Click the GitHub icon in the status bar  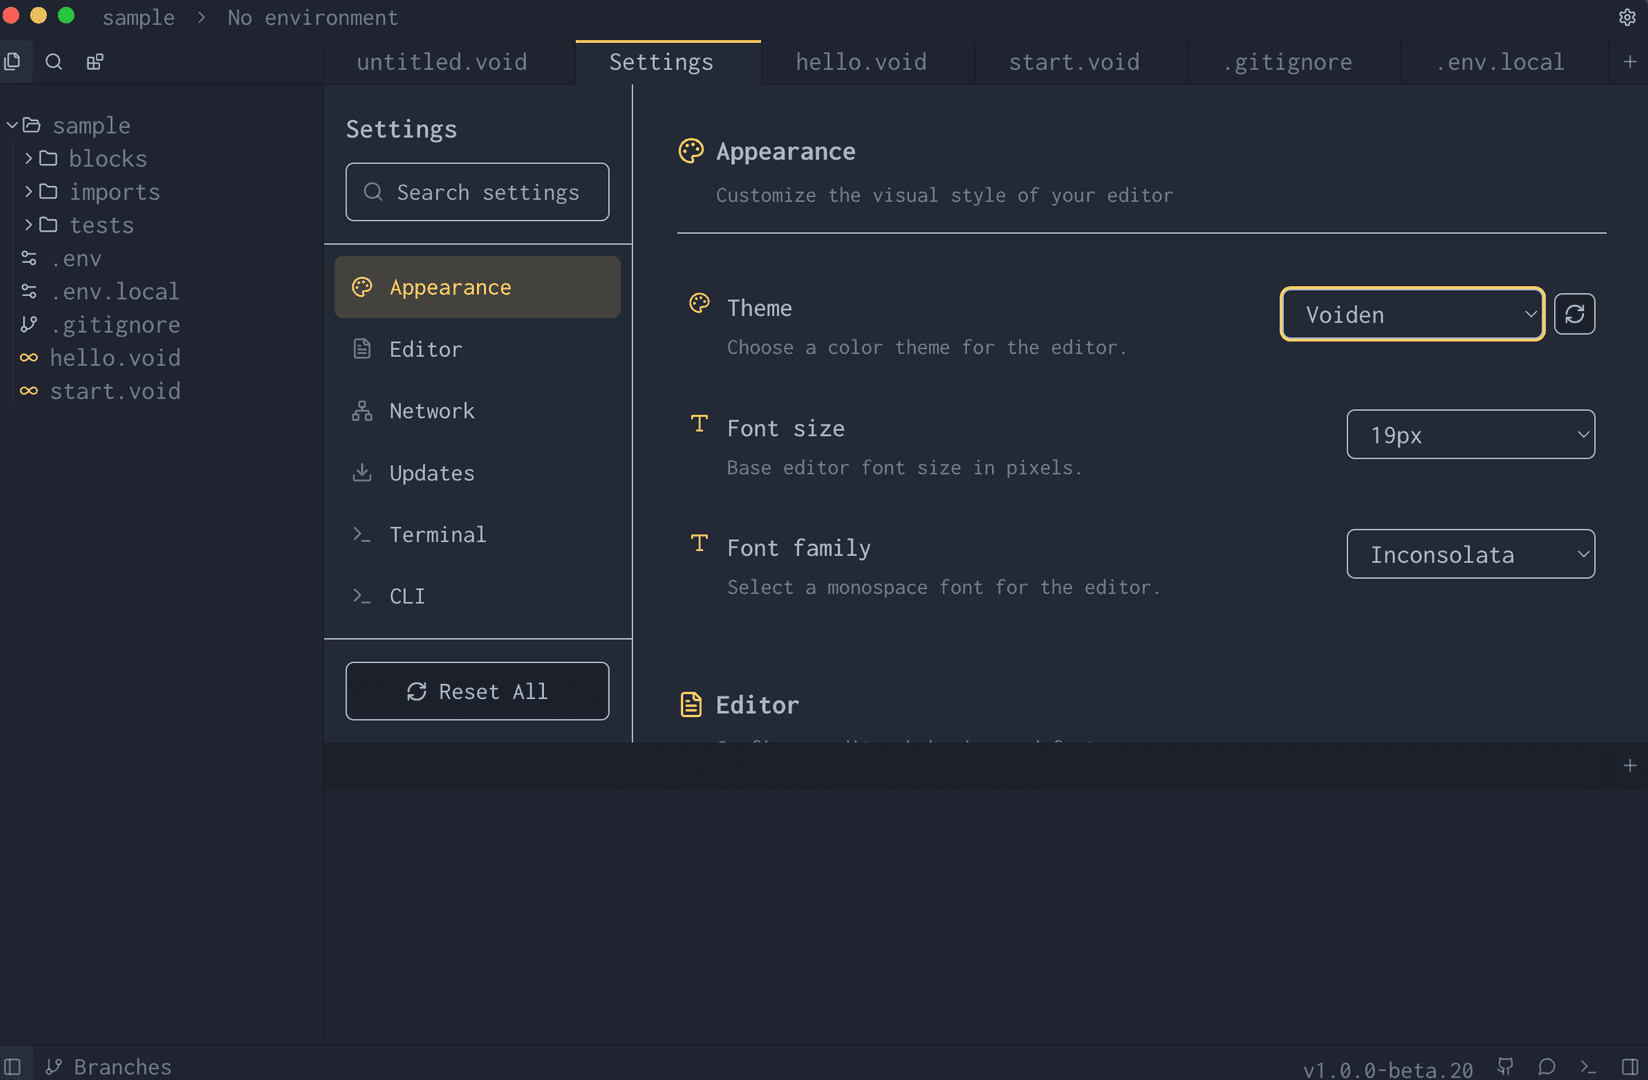(x=1505, y=1066)
